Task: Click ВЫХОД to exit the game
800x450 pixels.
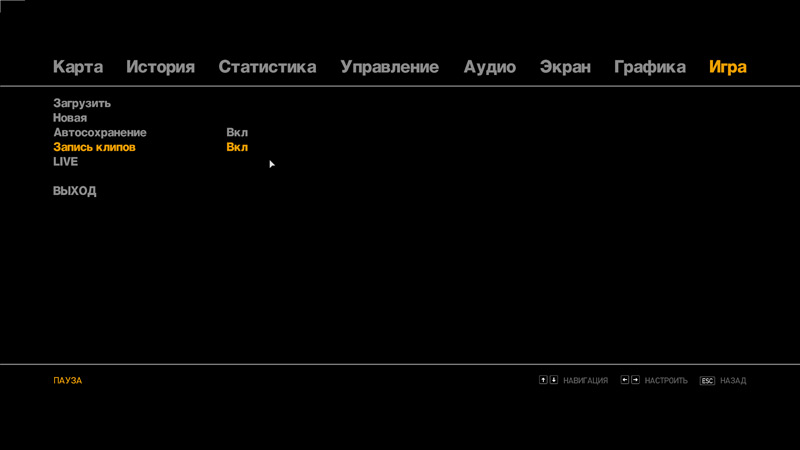Action: [75, 191]
